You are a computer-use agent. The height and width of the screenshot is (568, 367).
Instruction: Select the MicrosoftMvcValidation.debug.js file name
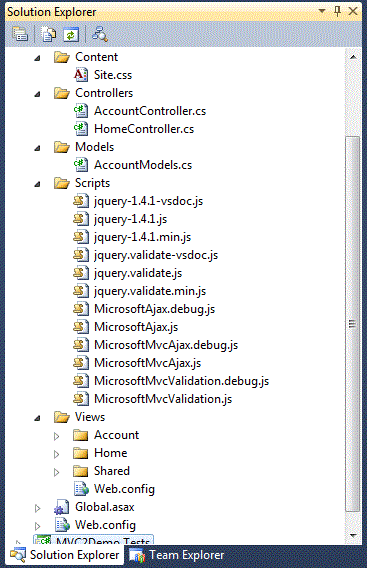coord(182,381)
